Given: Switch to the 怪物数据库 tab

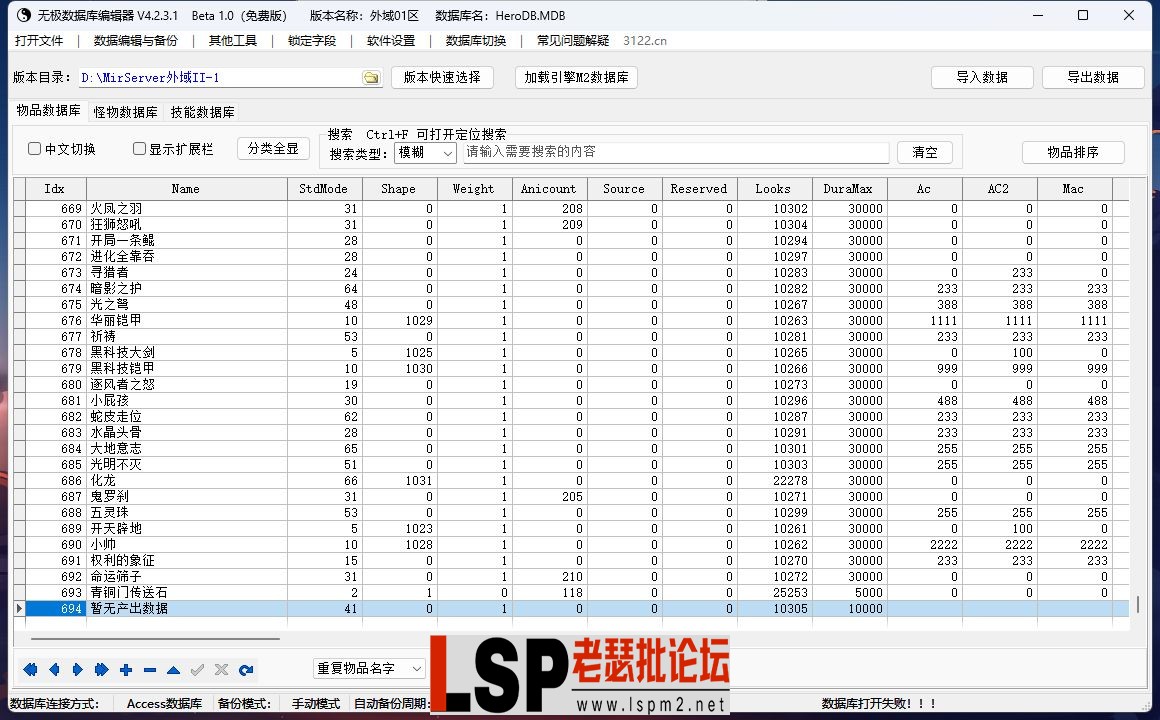Looking at the screenshot, I should (124, 112).
